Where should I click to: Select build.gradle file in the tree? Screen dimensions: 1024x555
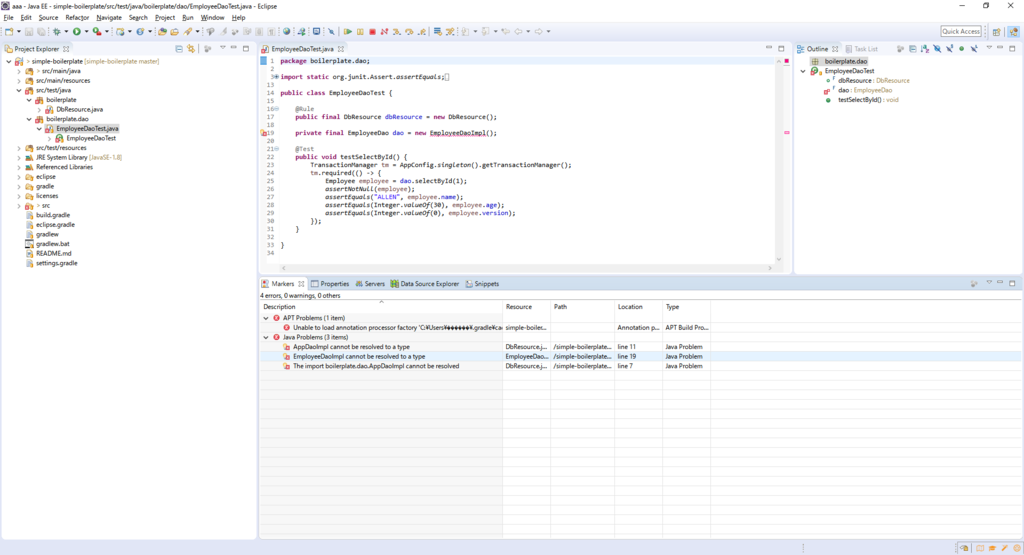pos(52,215)
